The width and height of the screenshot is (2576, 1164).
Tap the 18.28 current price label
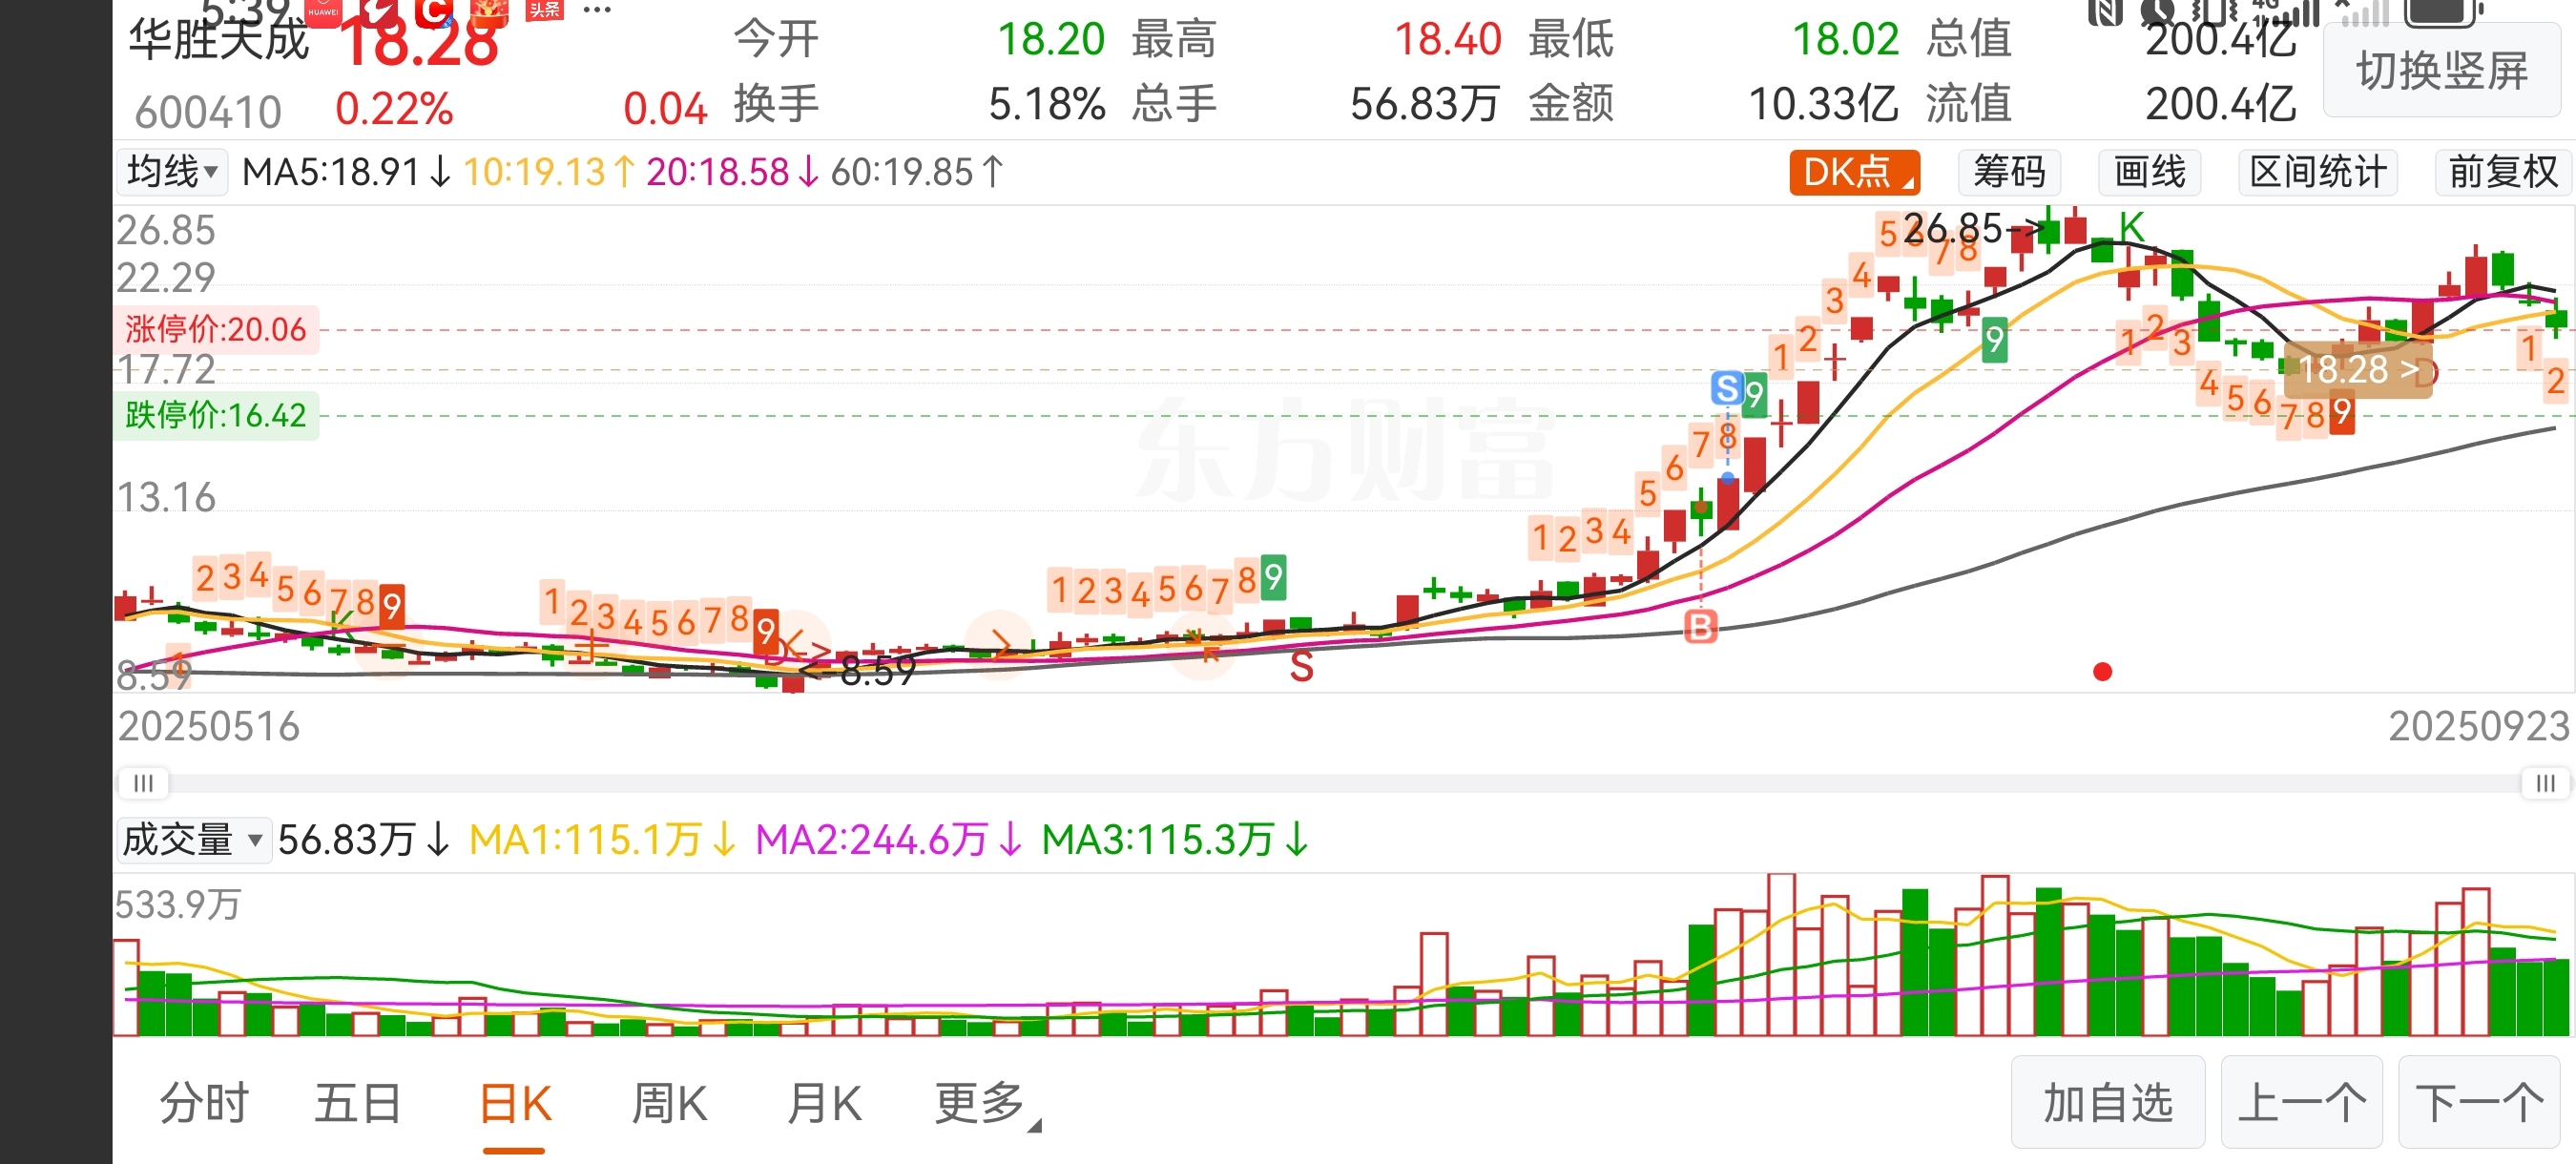coord(2357,370)
